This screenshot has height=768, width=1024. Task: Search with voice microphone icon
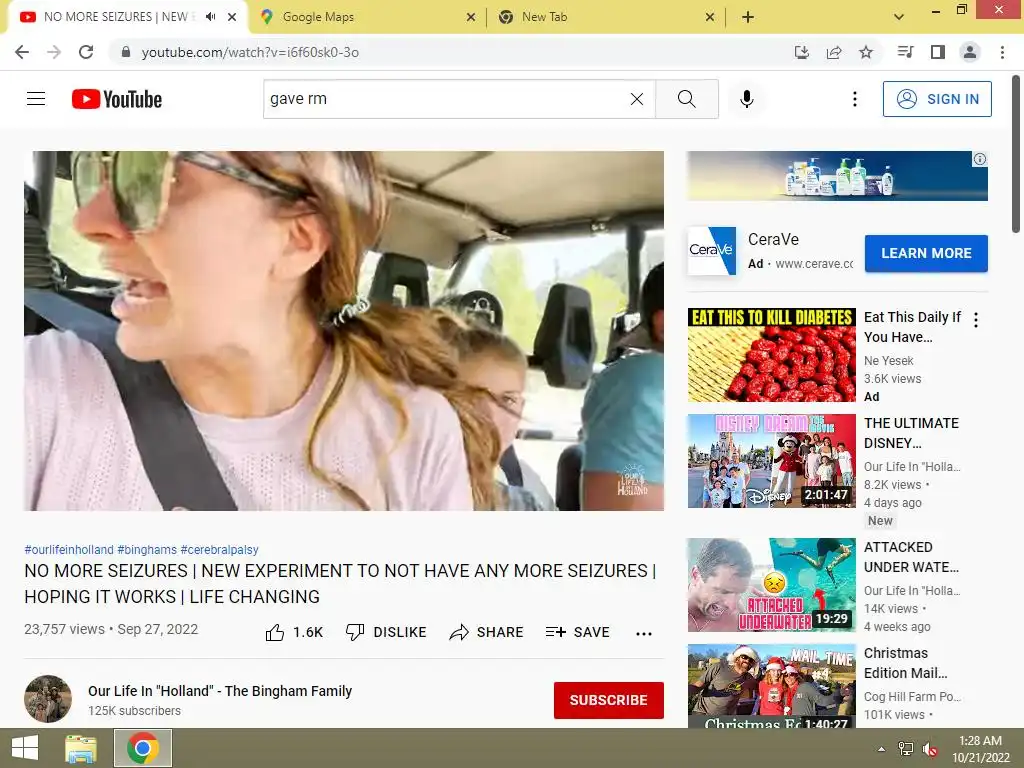pos(746,99)
